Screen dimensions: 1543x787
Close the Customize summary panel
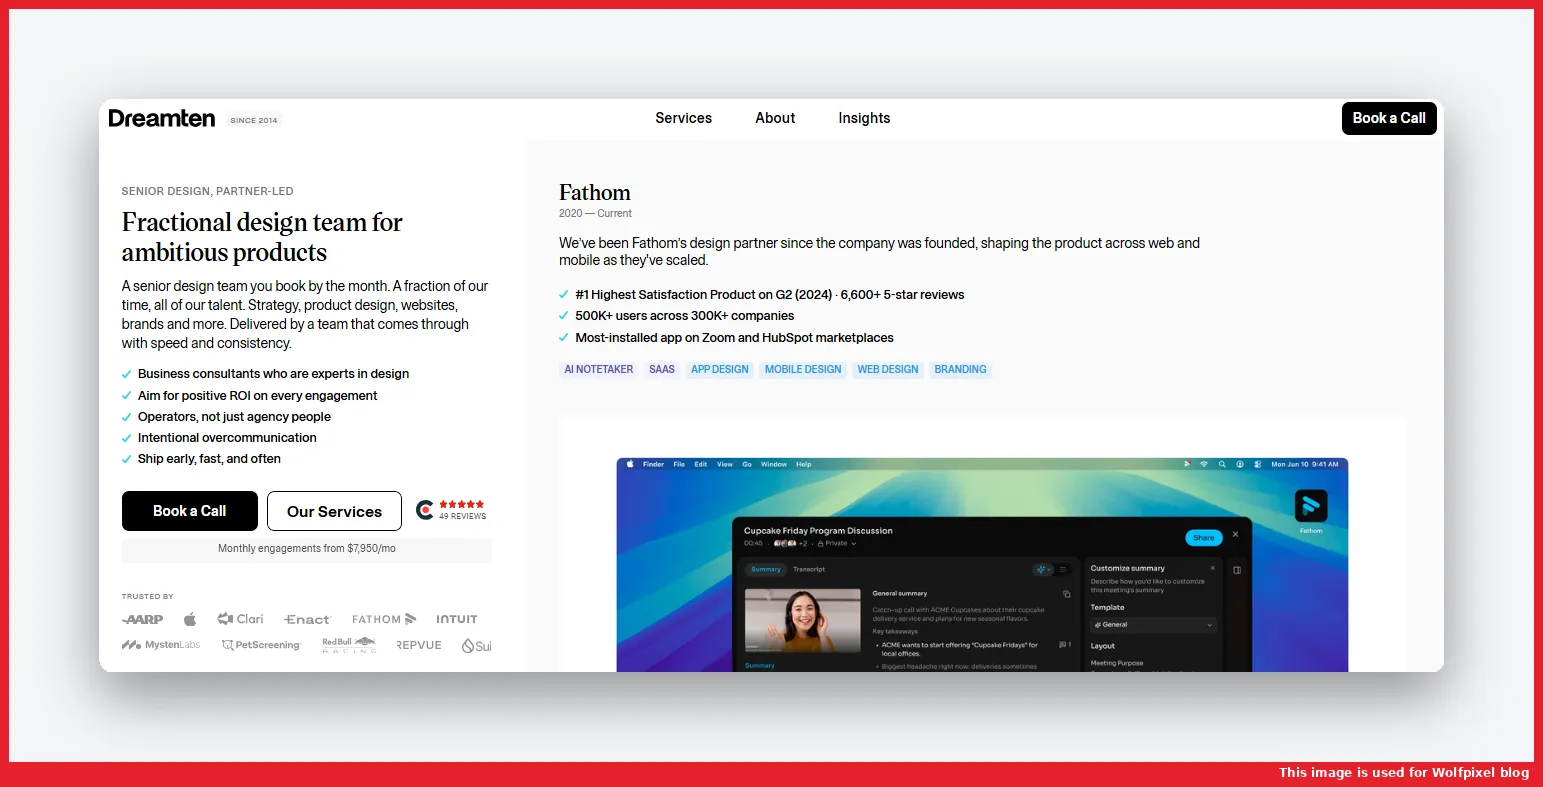click(x=1213, y=568)
